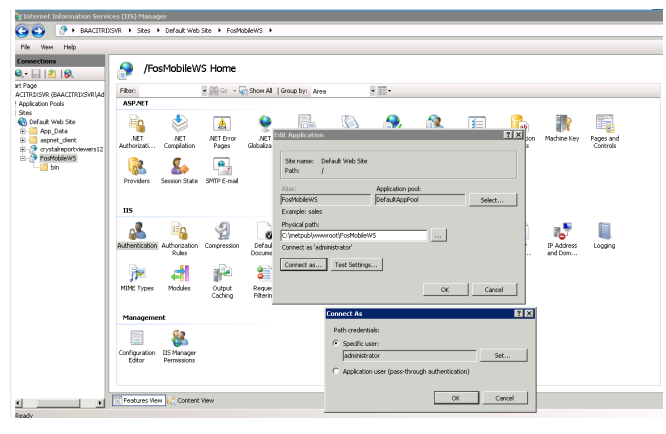
Task: Open IIS Authorization Rules feature
Action: click(x=179, y=239)
